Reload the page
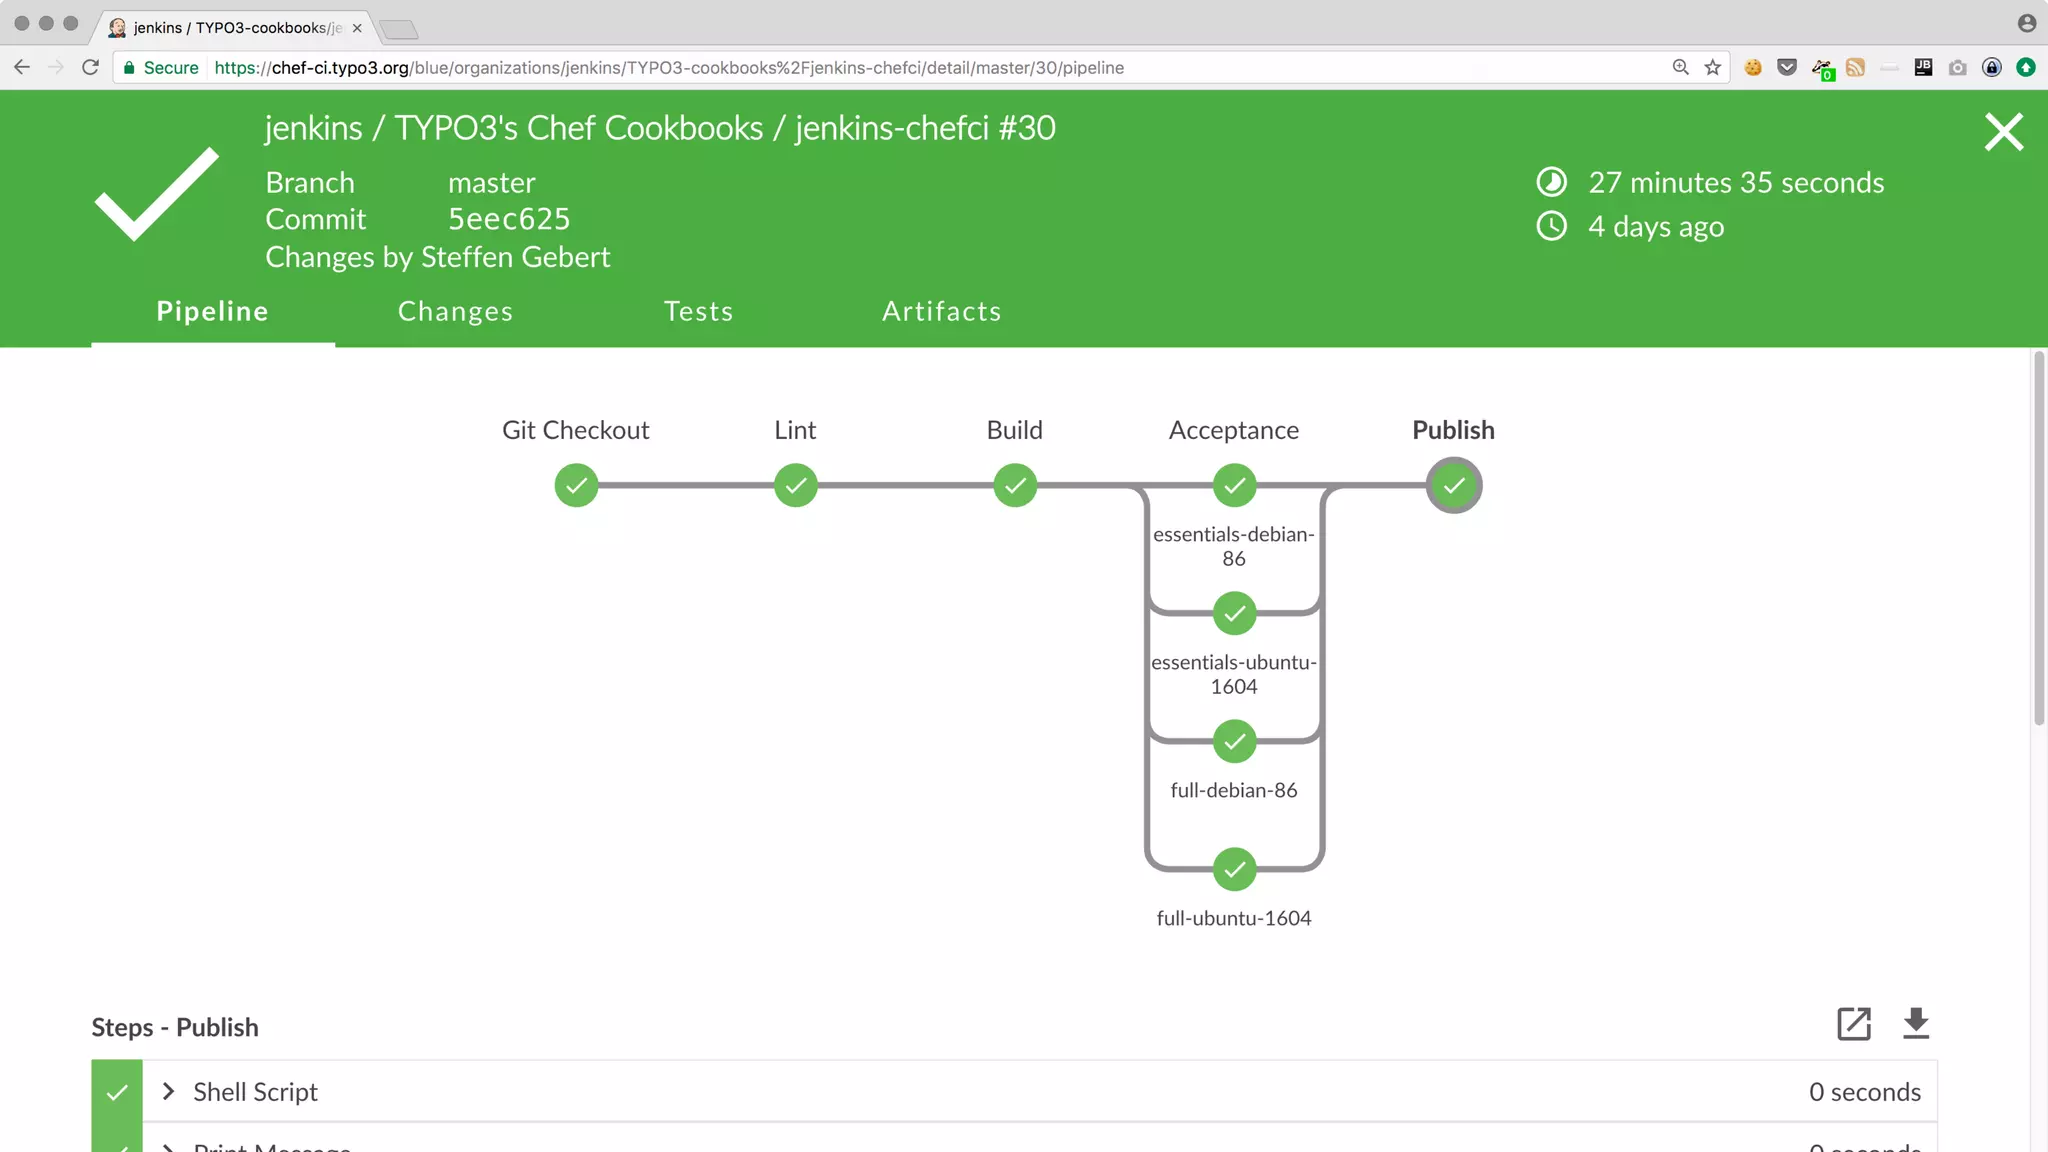Screen dimensions: 2048x1152 pyautogui.click(x=90, y=68)
